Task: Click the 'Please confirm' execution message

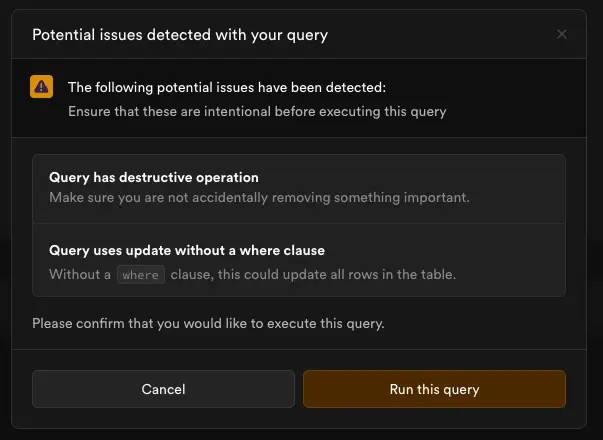Action: [x=208, y=323]
